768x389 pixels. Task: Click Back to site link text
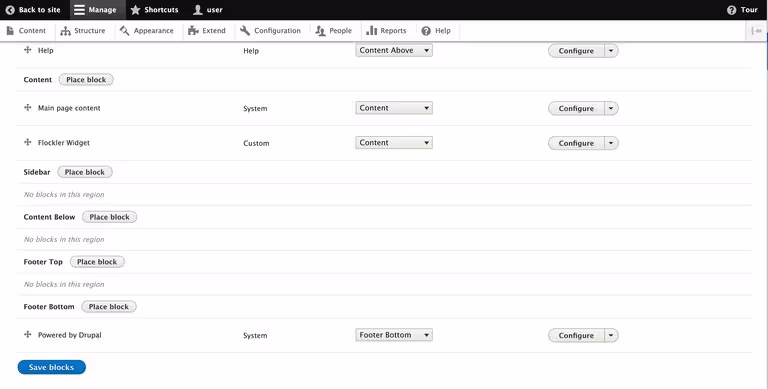point(40,10)
